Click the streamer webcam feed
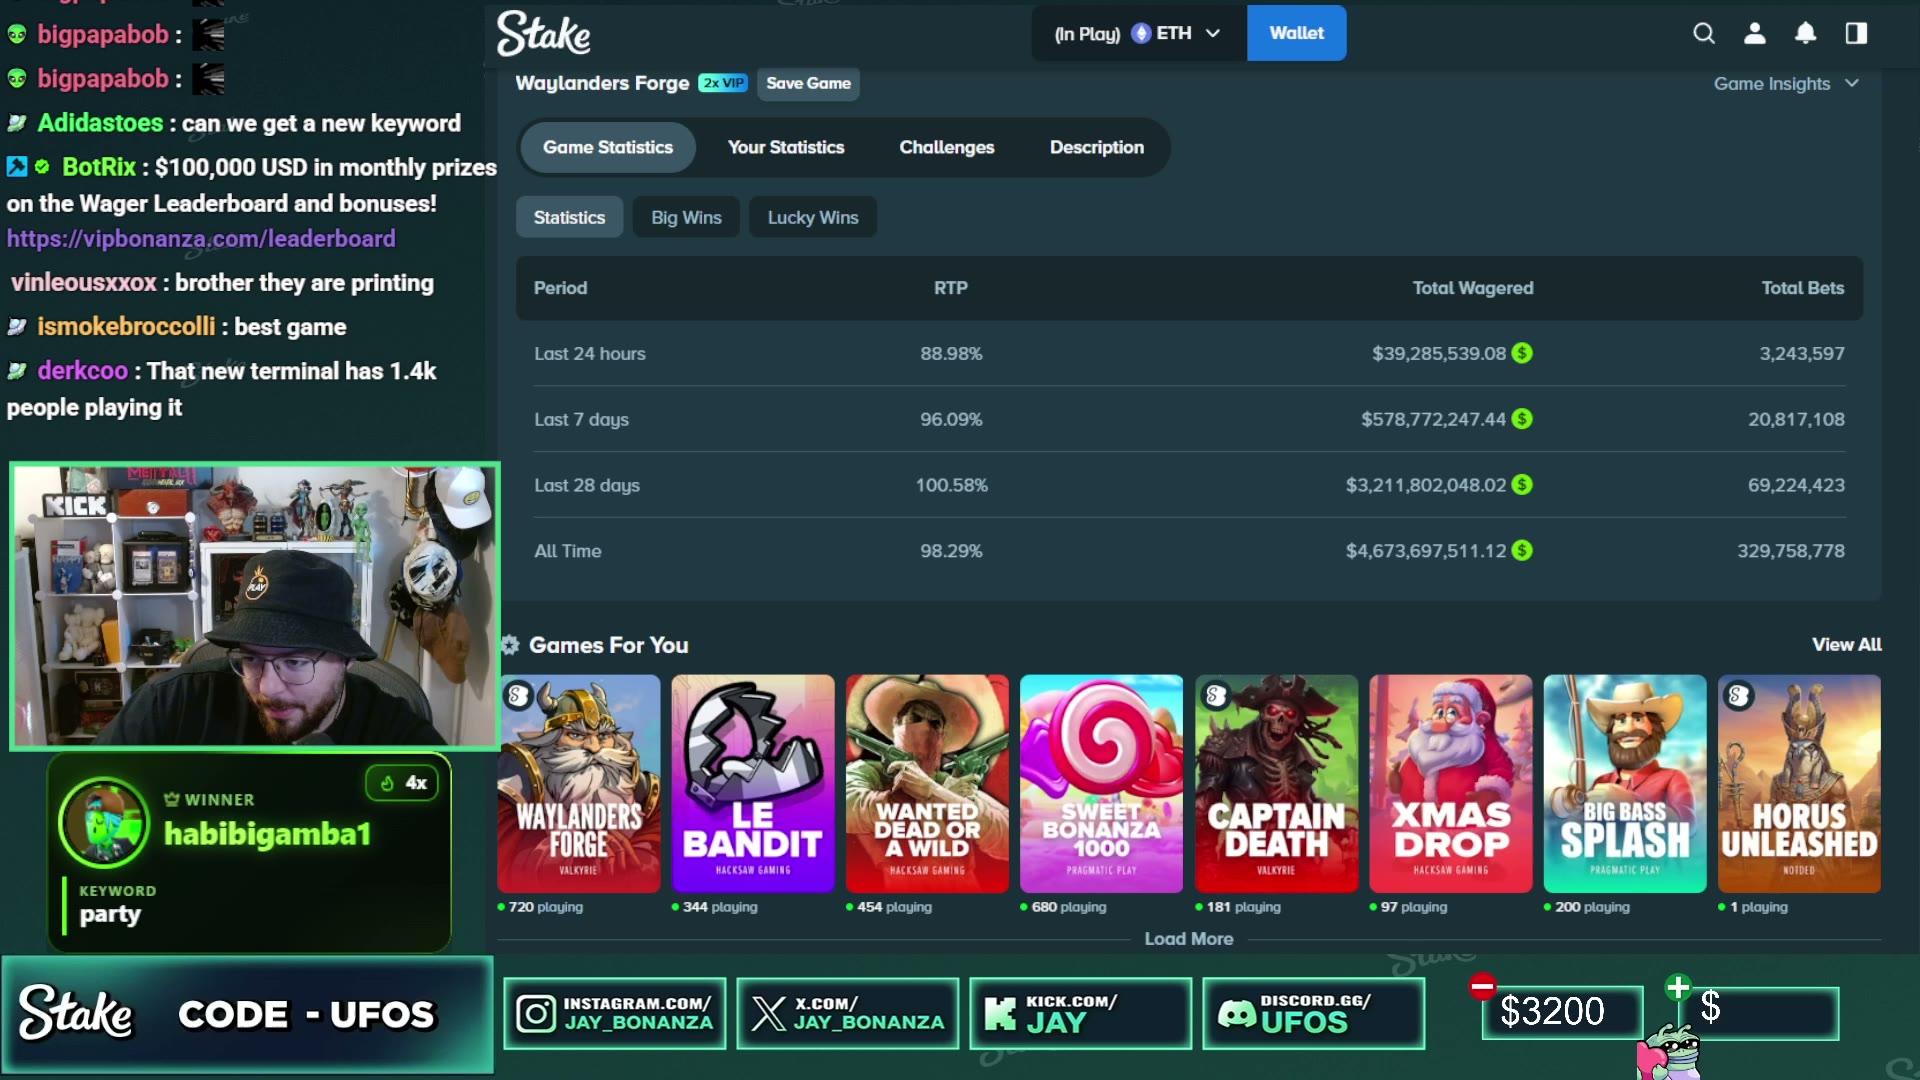This screenshot has width=1920, height=1080. pyautogui.click(x=255, y=606)
